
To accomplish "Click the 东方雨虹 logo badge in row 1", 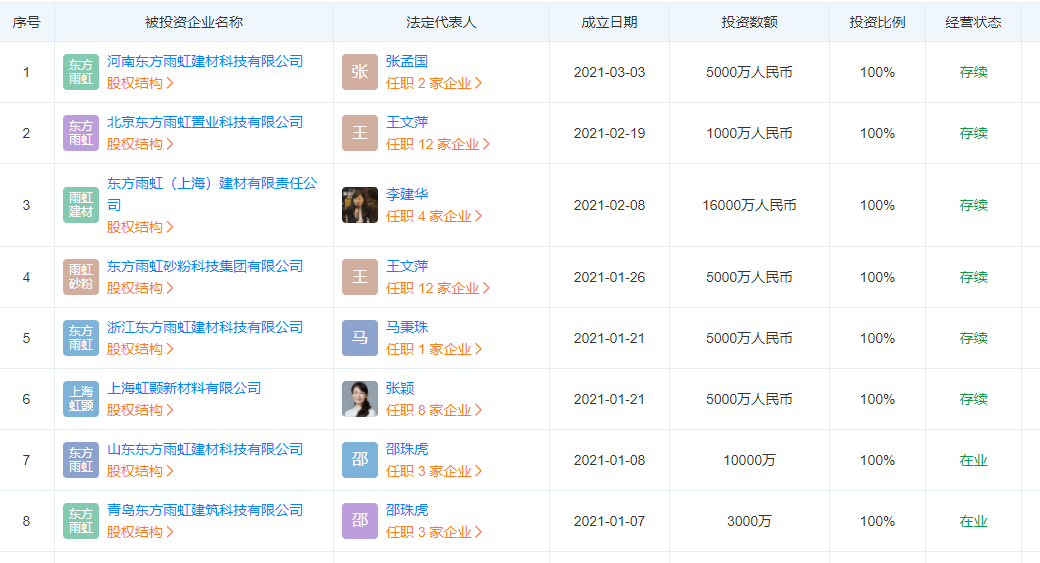I will [x=81, y=72].
